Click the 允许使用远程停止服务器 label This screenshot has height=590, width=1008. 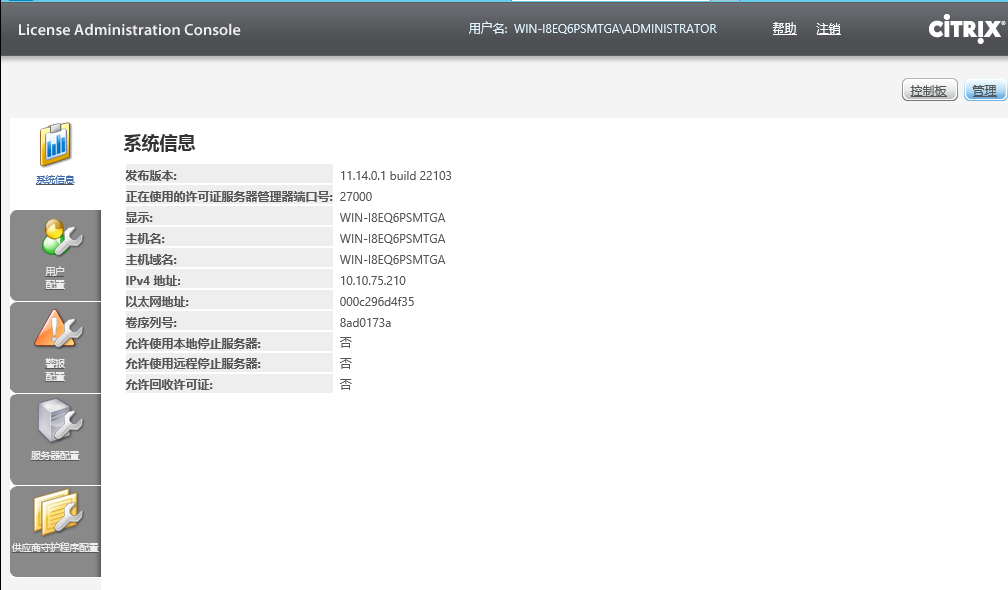tap(193, 364)
